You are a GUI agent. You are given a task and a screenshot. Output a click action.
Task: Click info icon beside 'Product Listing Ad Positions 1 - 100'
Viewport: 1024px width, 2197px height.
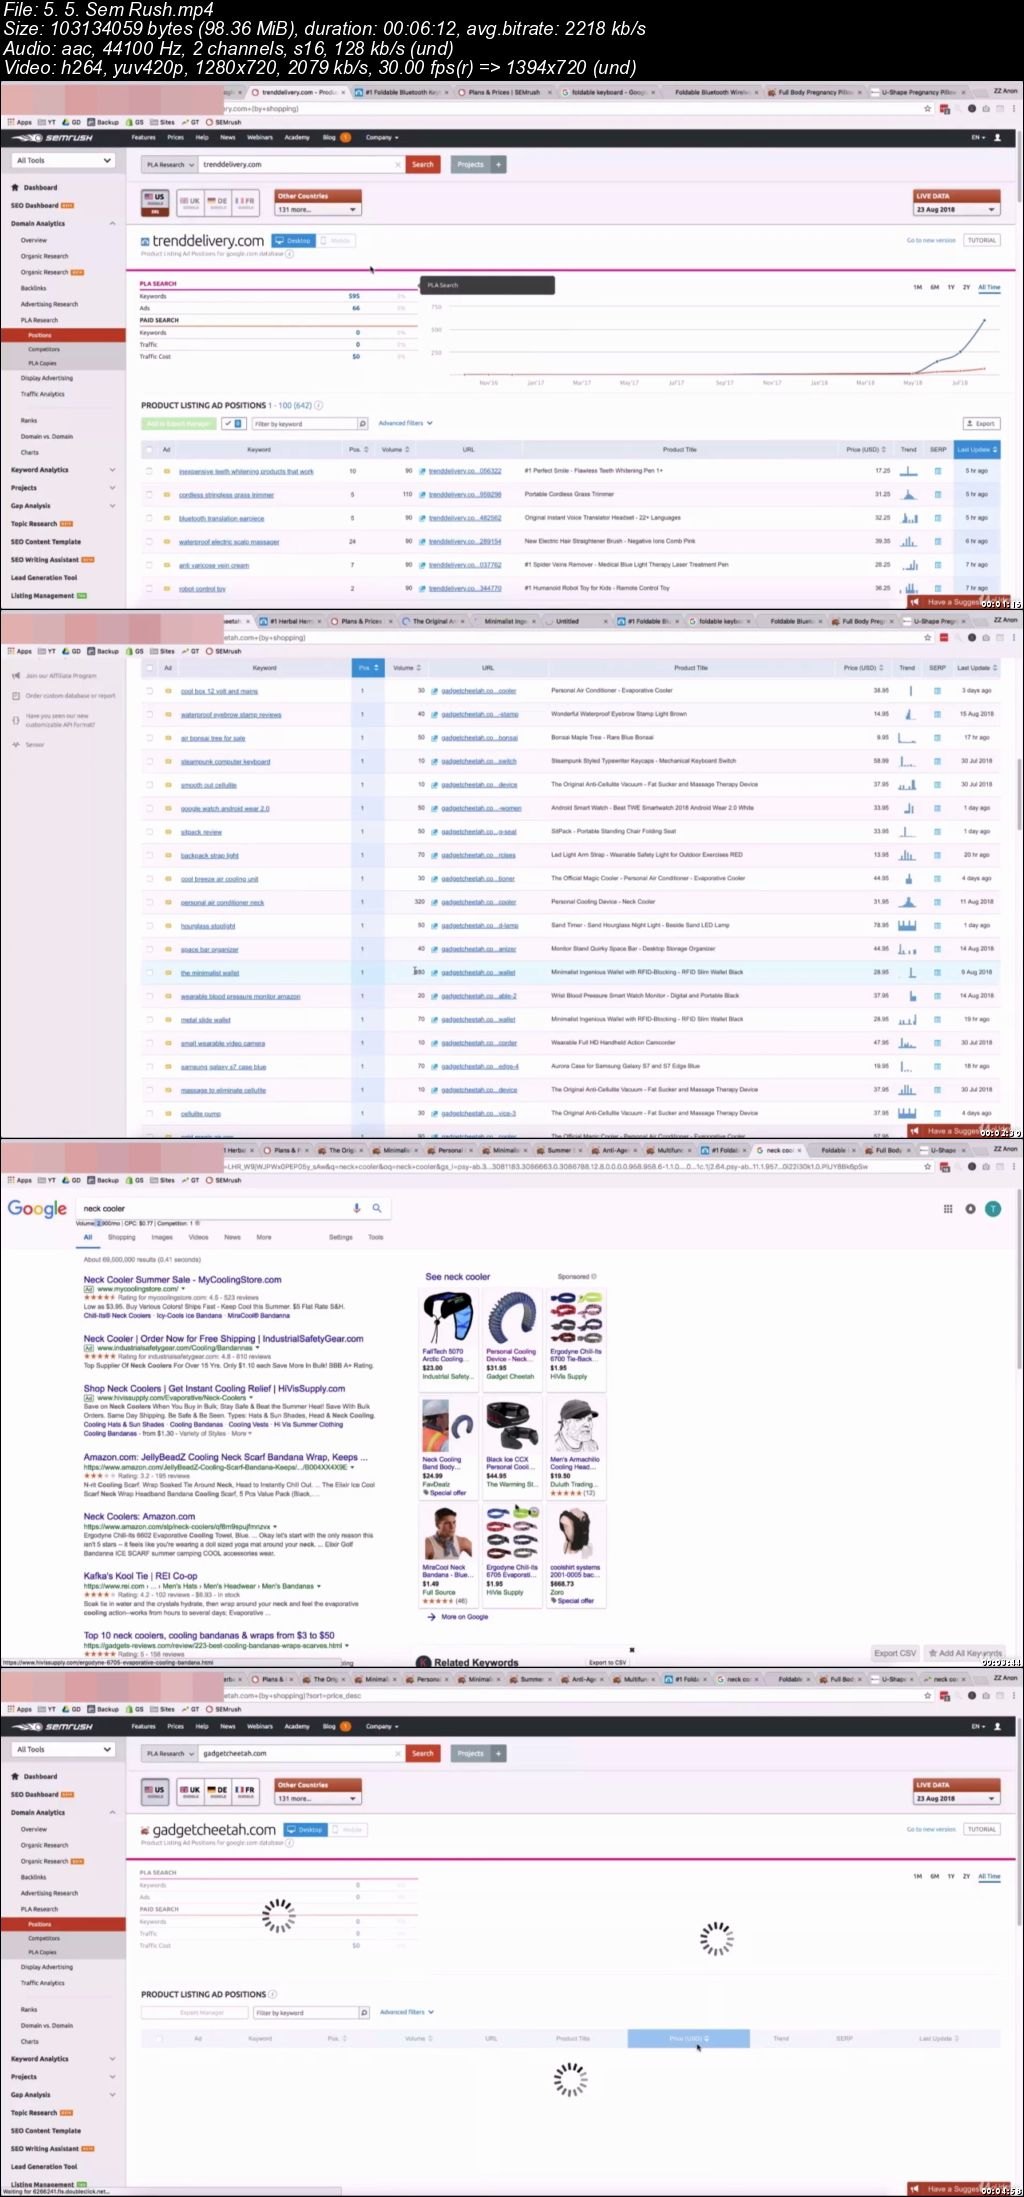click(x=319, y=405)
